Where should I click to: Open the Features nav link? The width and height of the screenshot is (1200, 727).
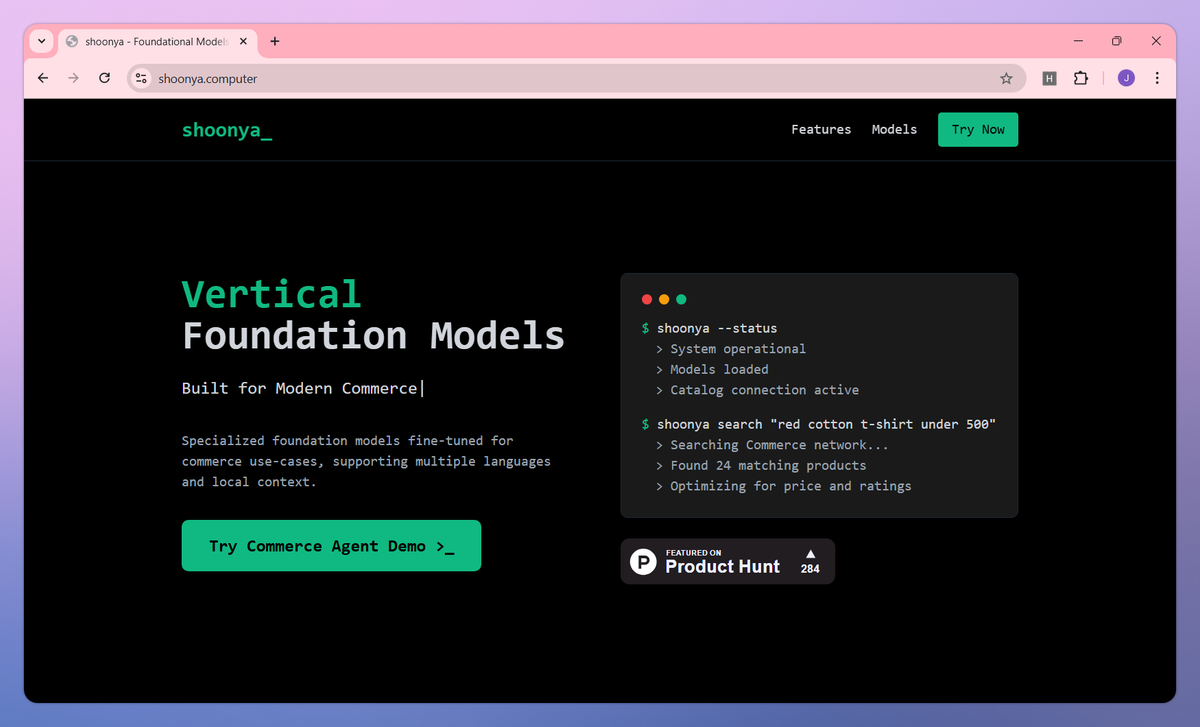click(821, 129)
